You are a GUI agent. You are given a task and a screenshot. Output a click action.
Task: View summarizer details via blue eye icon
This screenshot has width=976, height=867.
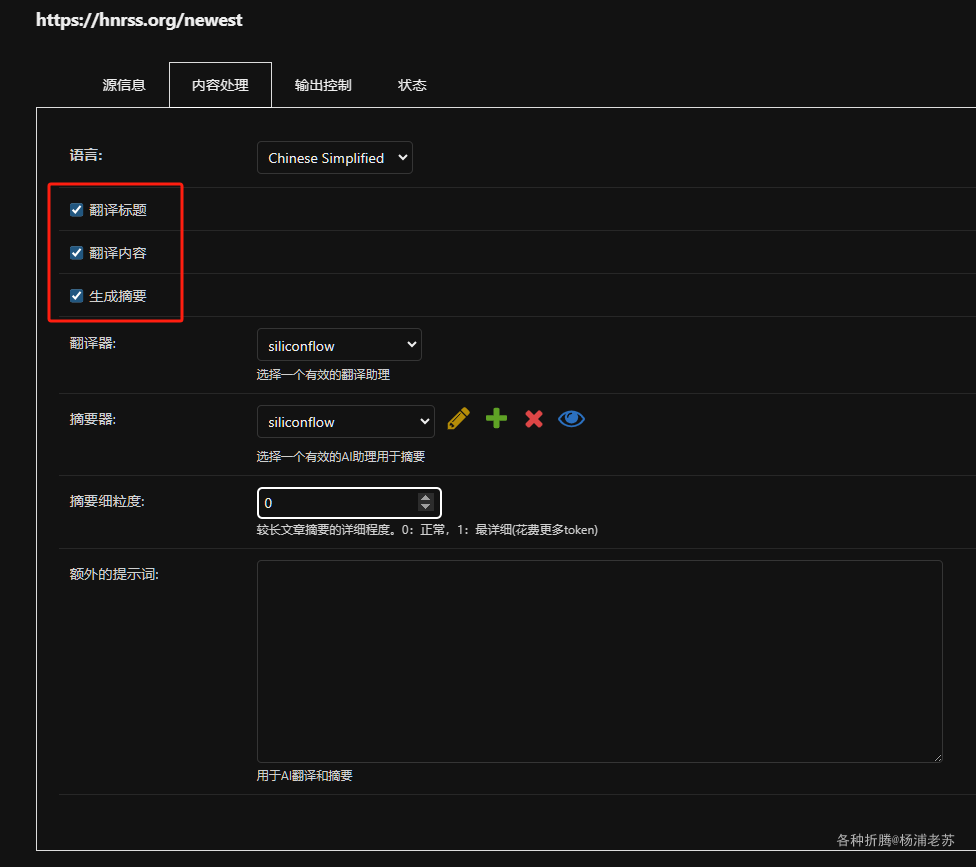(571, 419)
